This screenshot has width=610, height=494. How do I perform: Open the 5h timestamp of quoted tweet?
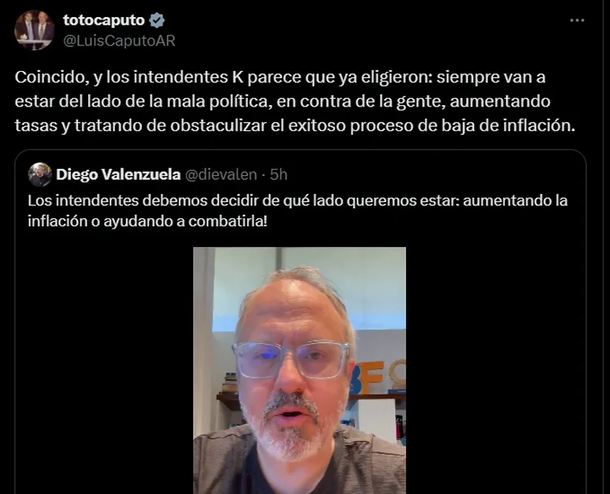pyautogui.click(x=279, y=175)
